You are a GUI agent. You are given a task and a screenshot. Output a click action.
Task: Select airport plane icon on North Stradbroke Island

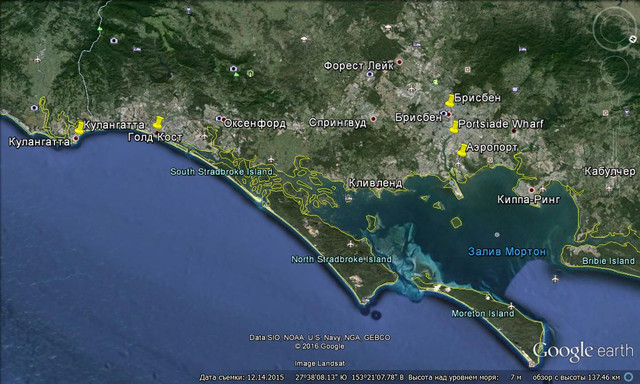pos(350,244)
